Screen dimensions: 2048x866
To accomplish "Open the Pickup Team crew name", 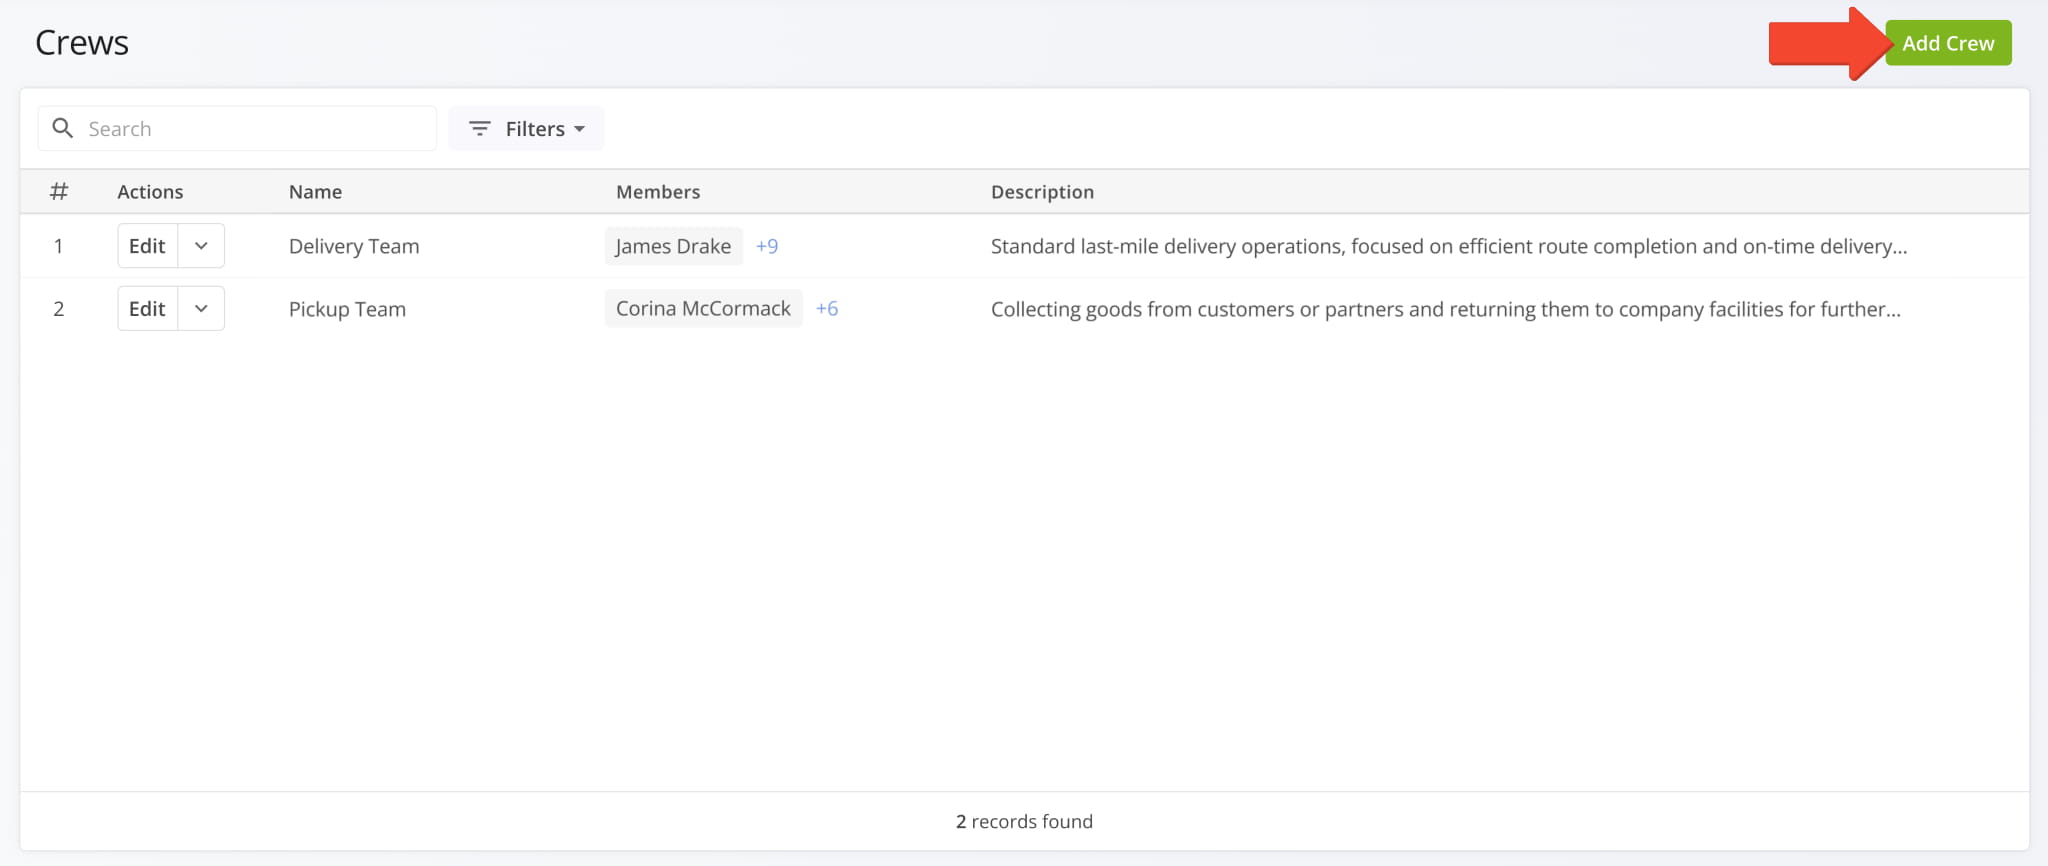I will [x=347, y=309].
